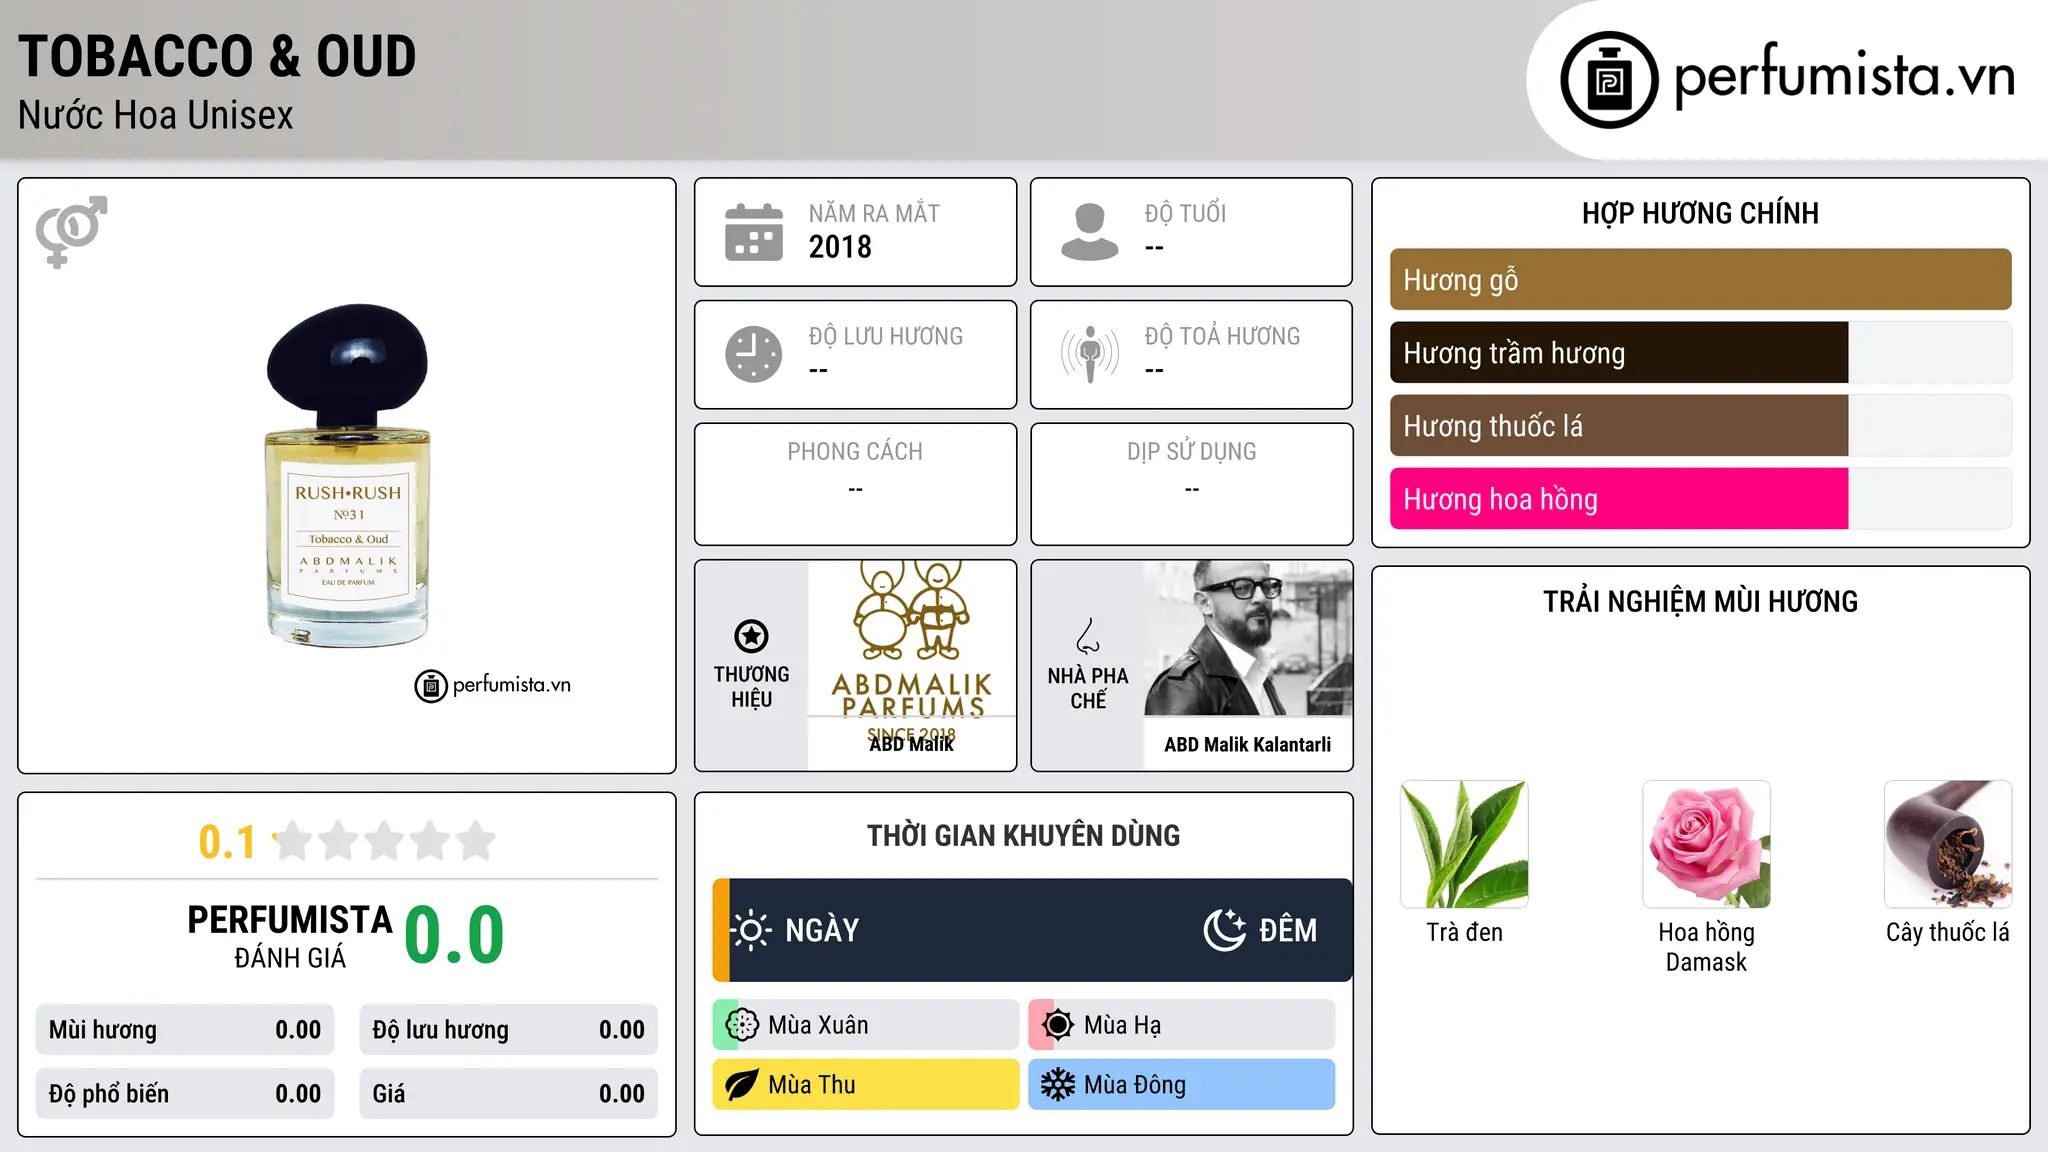Click the small perfumista.vn watermark logo under bottle
The height and width of the screenshot is (1152, 2048).
[x=492, y=686]
